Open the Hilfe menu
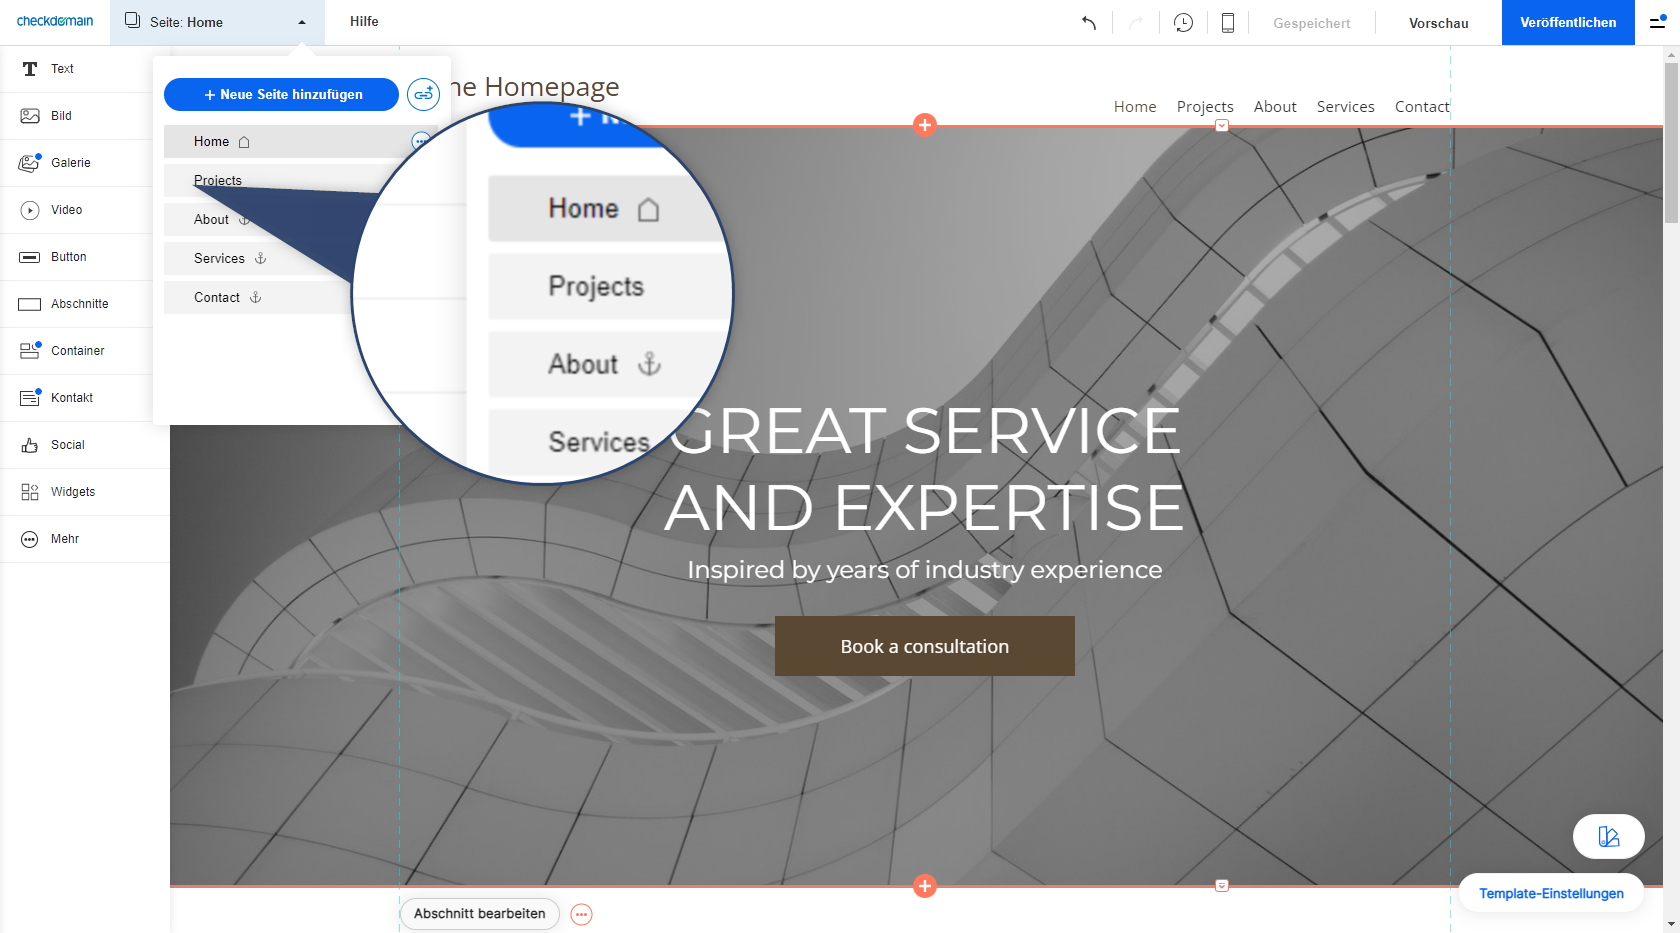Screen dimensions: 1680x933 click(364, 22)
